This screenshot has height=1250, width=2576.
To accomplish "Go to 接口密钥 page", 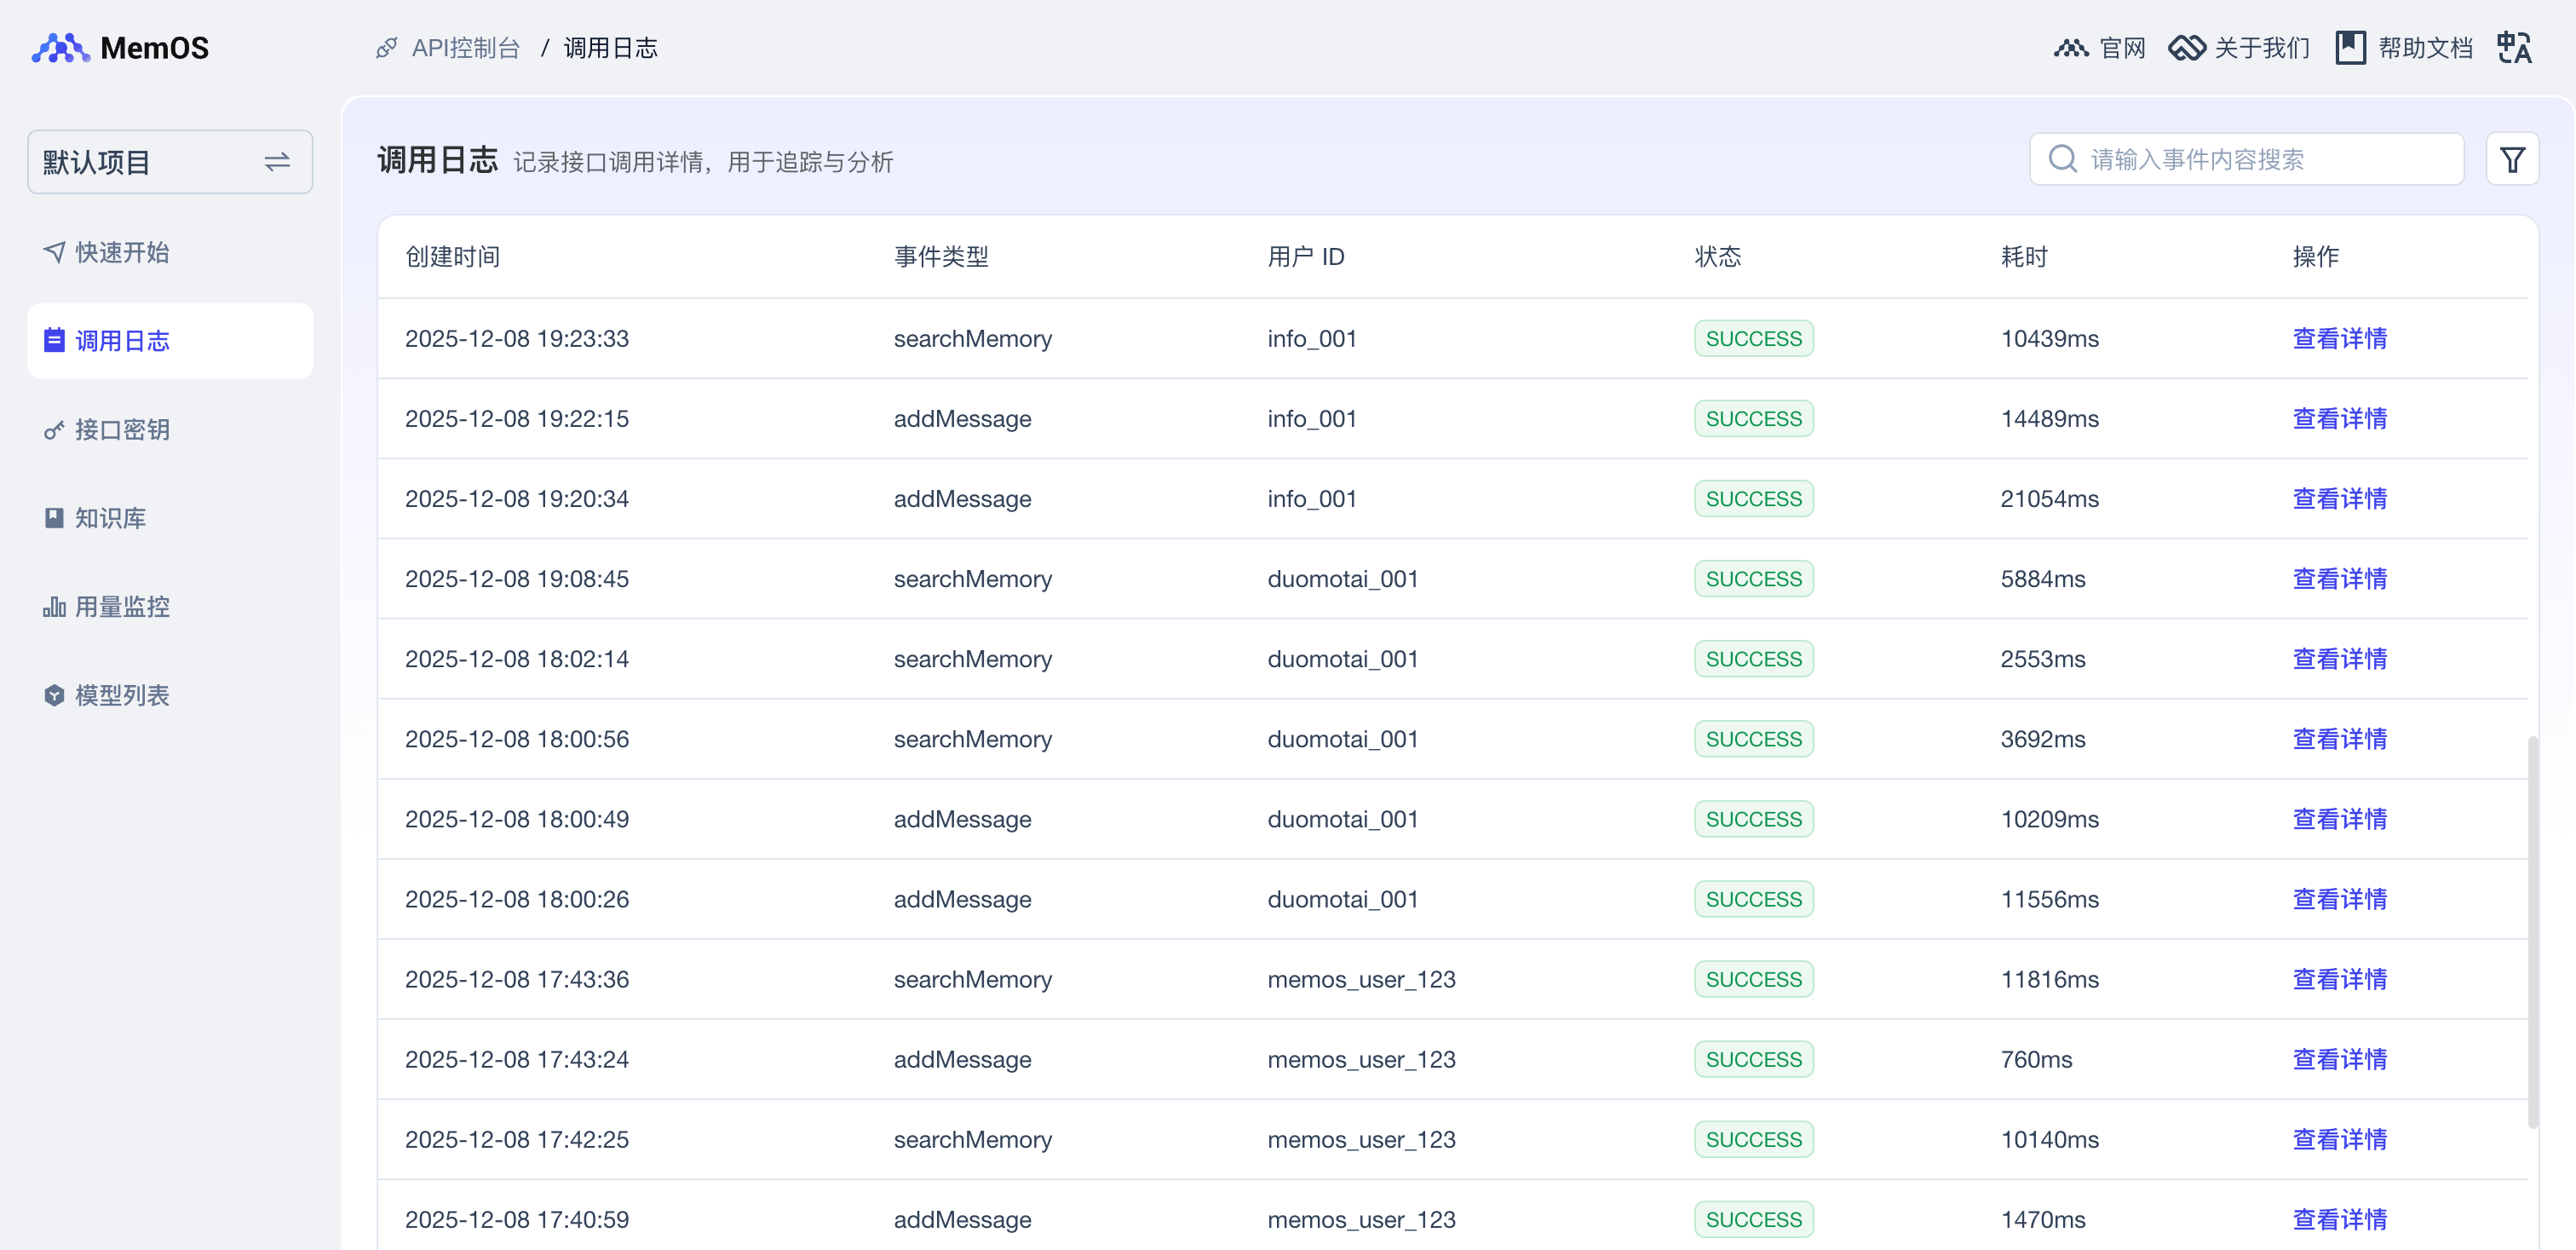I will tap(121, 430).
